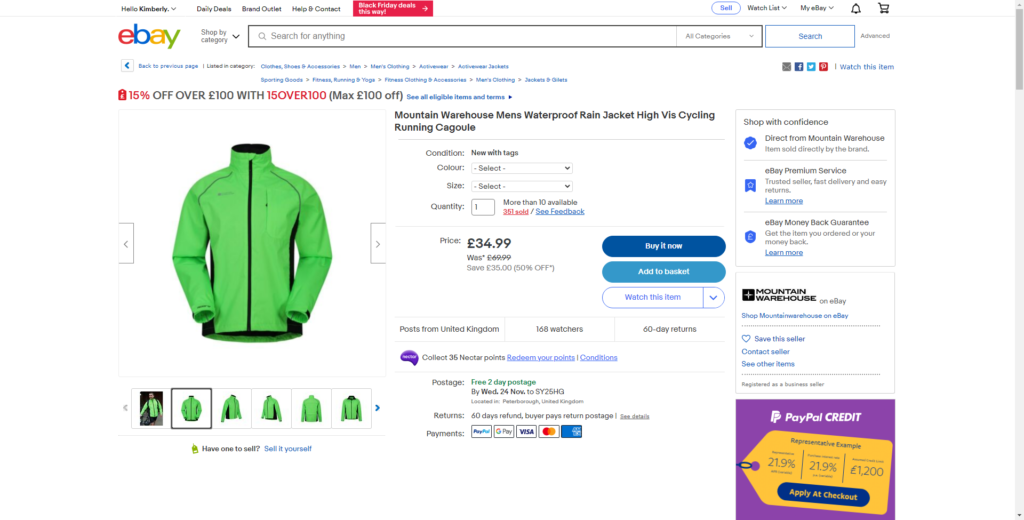The width and height of the screenshot is (1024, 520).
Task: Open the Colour dropdown
Action: pos(521,168)
